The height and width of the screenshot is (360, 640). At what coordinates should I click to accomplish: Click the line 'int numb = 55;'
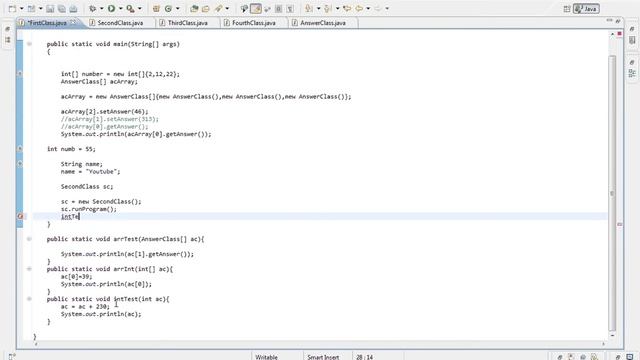[x=71, y=149]
